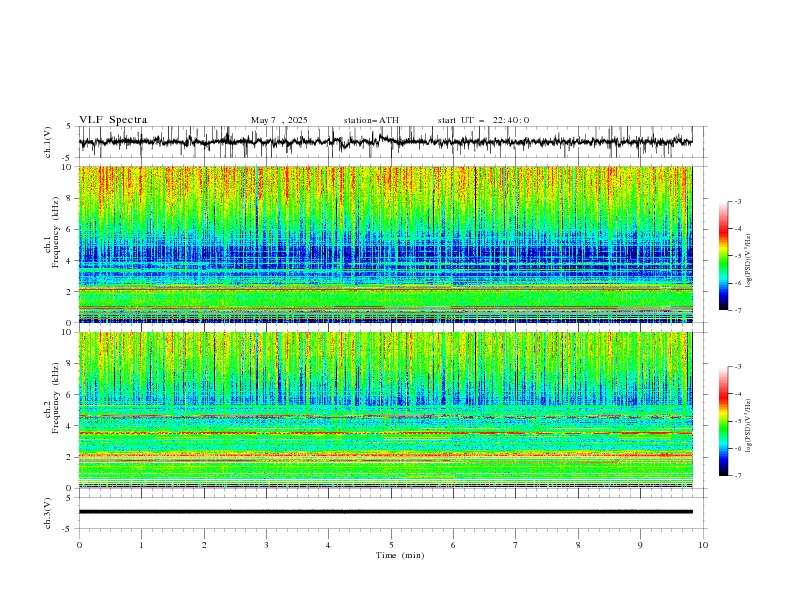Click time axis tick label '7'
This screenshot has height=612, width=792.
coord(516,545)
